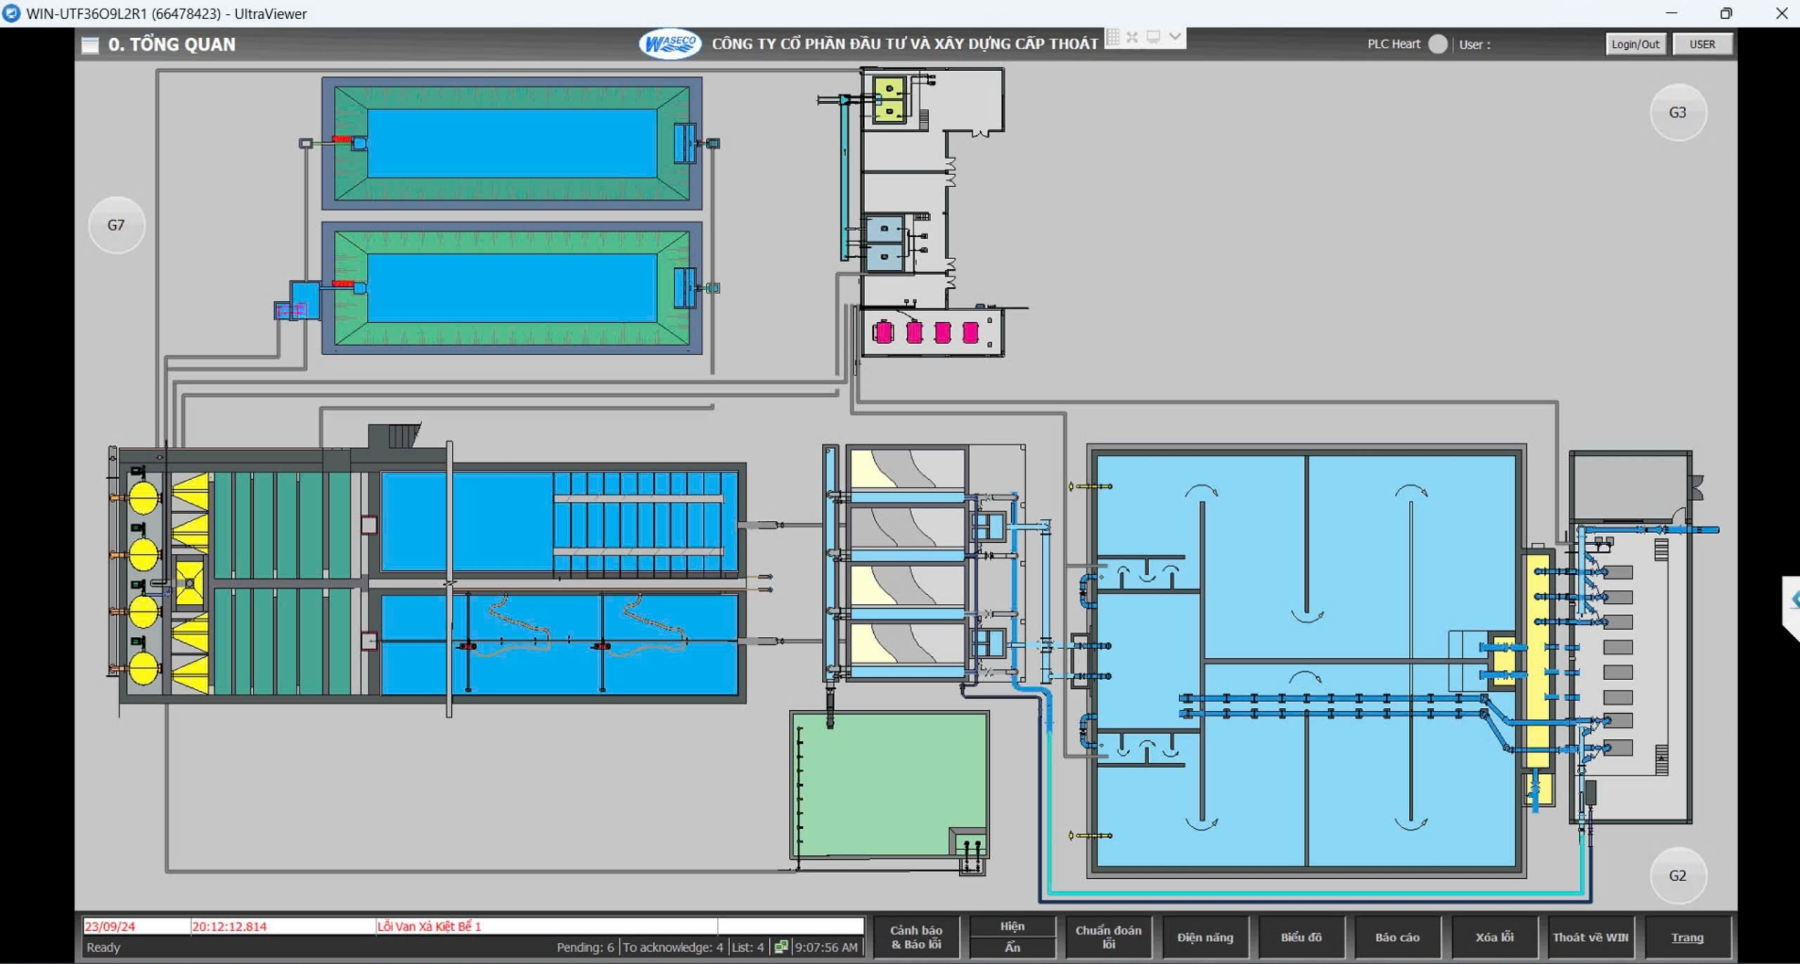Click the upper small square valve box
The width and height of the screenshot is (1800, 964).
coord(369,525)
